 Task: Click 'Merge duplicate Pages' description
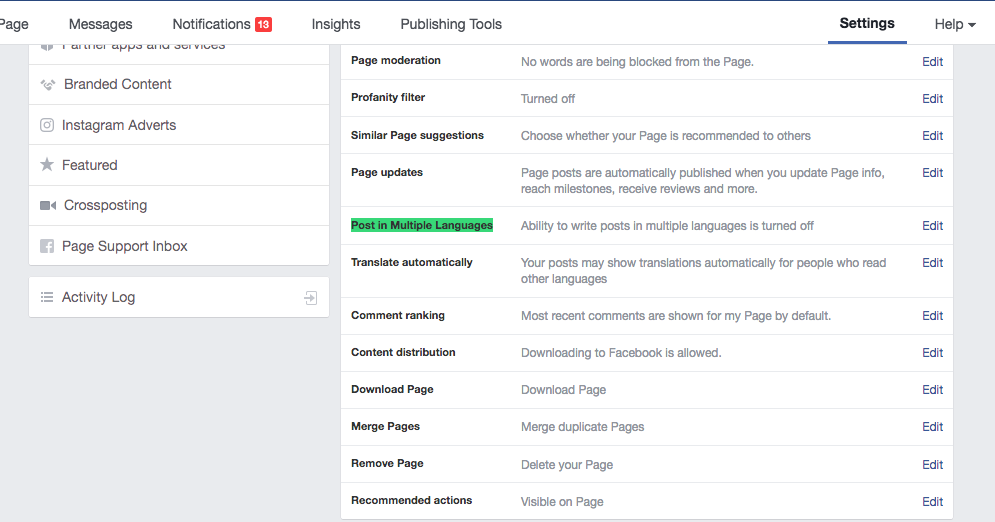click(x=583, y=427)
